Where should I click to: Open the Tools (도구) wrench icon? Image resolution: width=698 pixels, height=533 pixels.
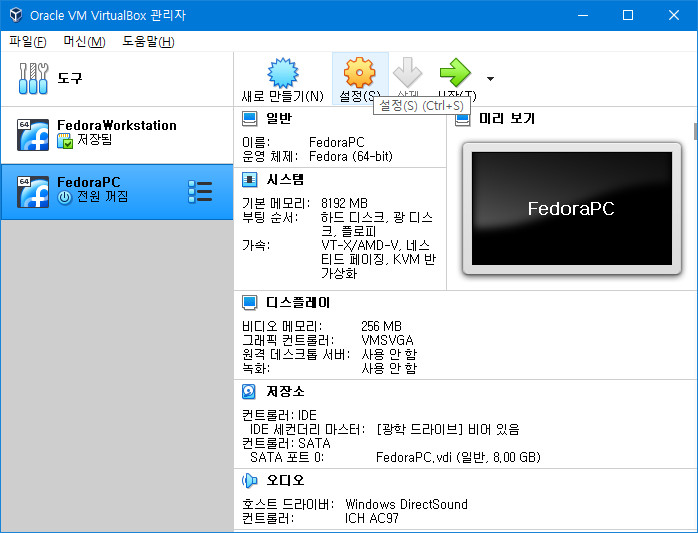point(33,78)
